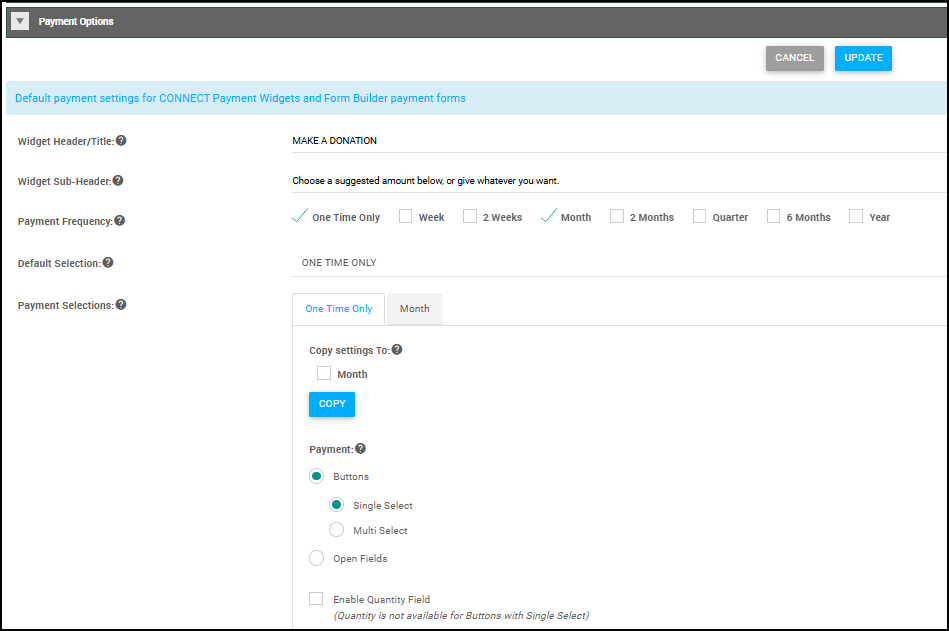Open the Default Selection dropdown
This screenshot has width=949, height=631.
tap(619, 263)
